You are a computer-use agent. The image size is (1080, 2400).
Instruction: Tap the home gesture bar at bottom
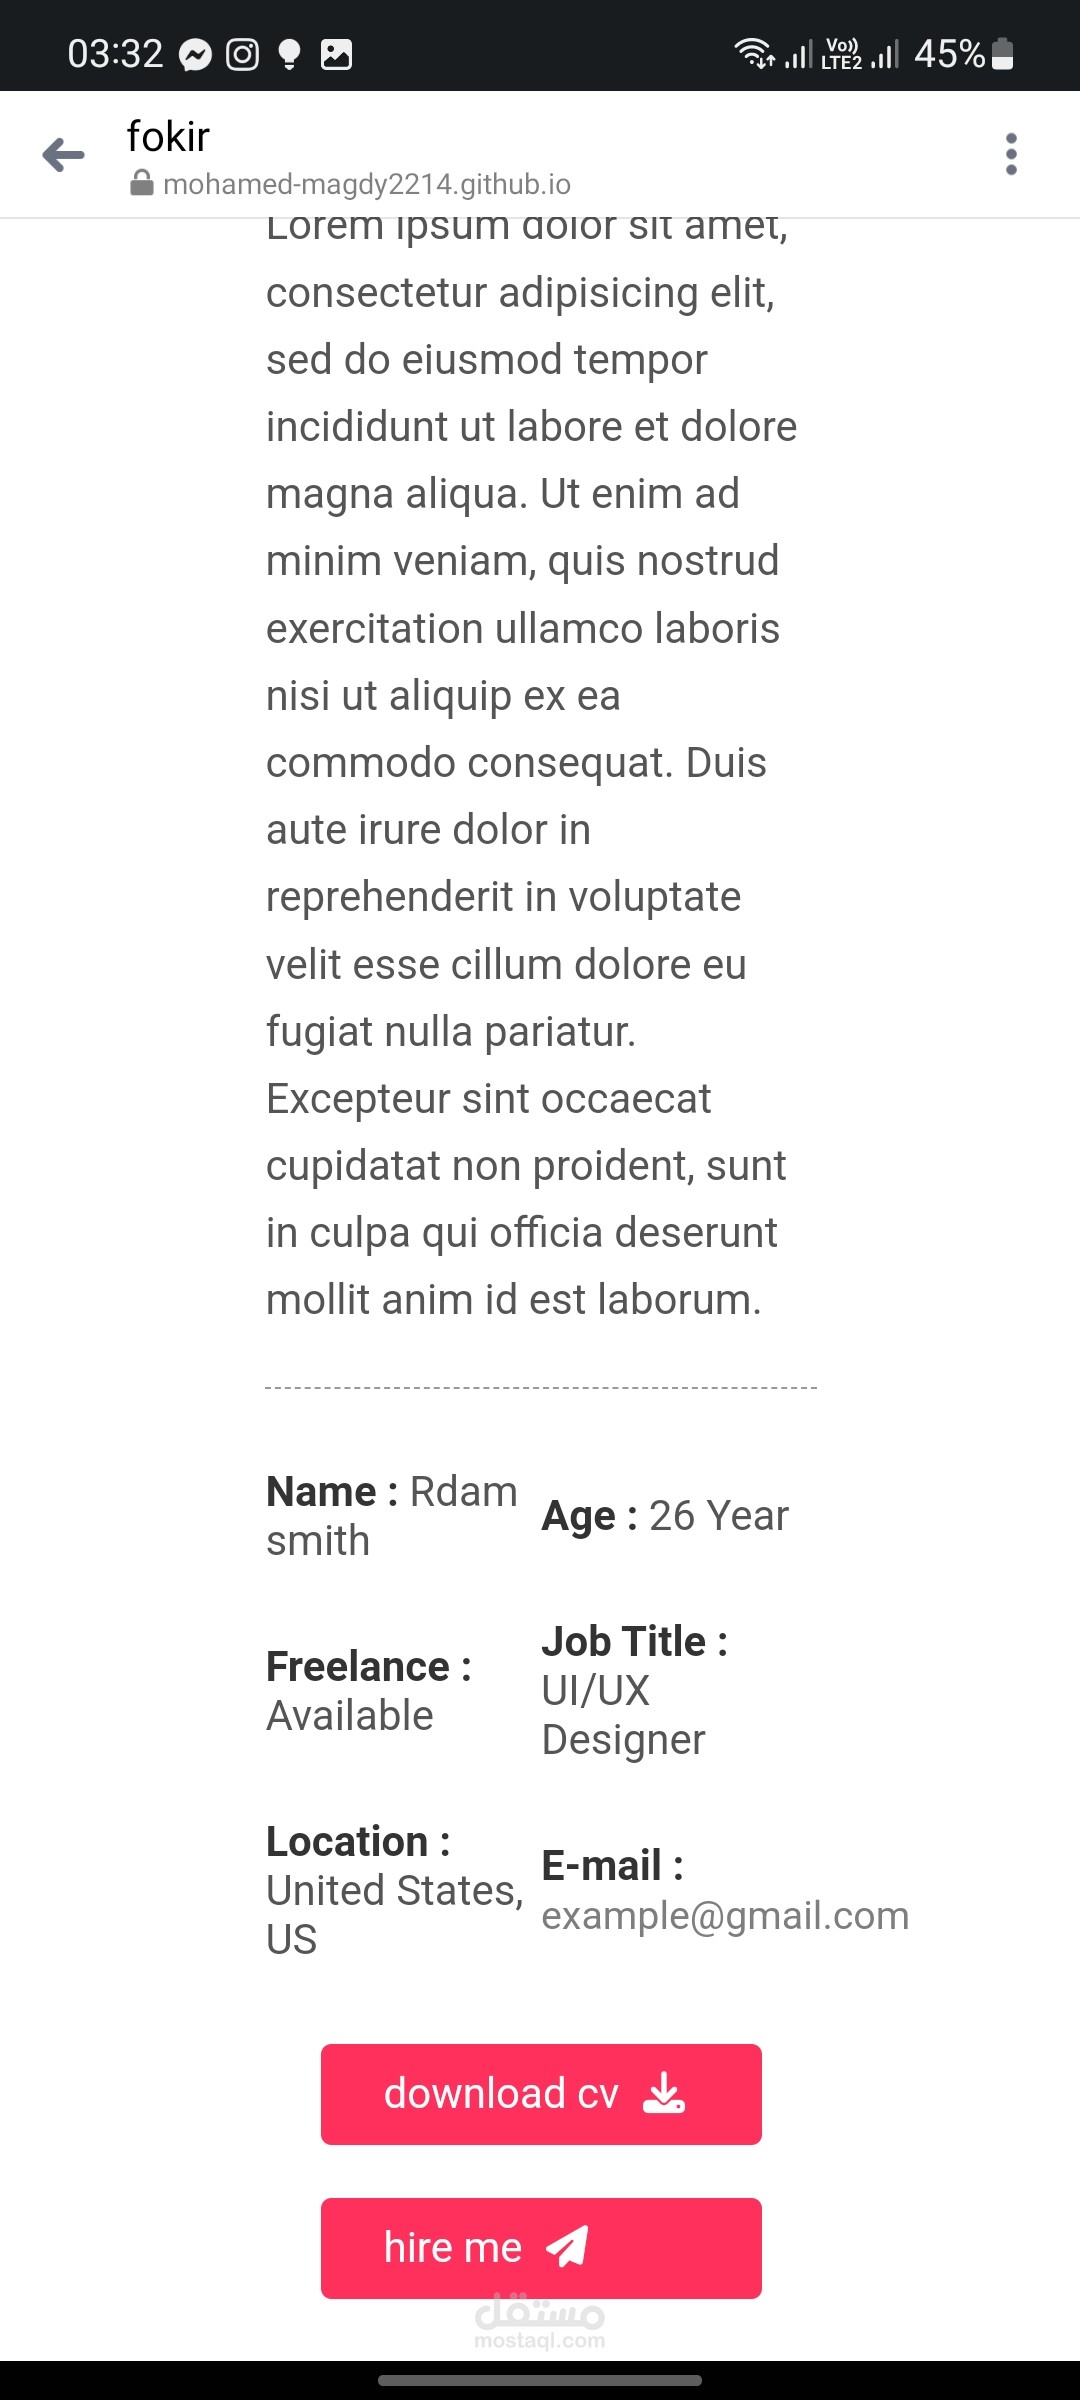click(x=540, y=2380)
